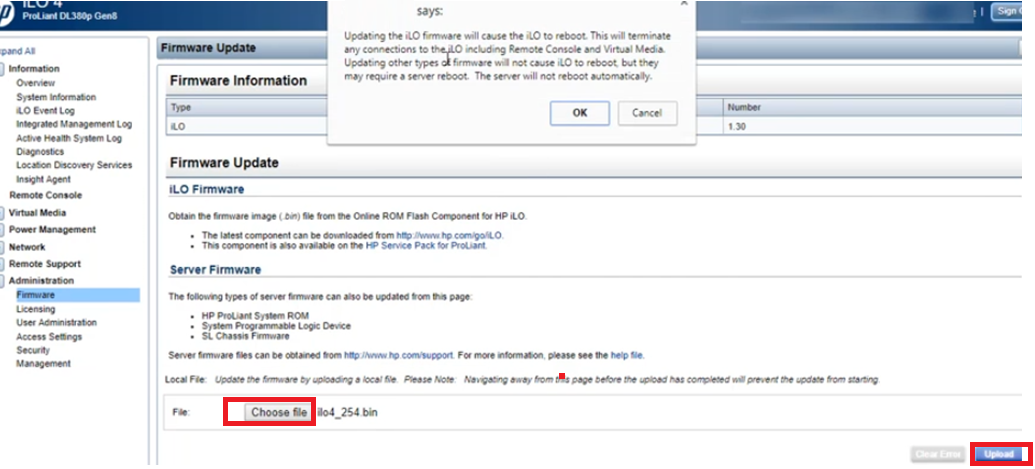Click the selected file name ilo4_254.bin

click(347, 413)
